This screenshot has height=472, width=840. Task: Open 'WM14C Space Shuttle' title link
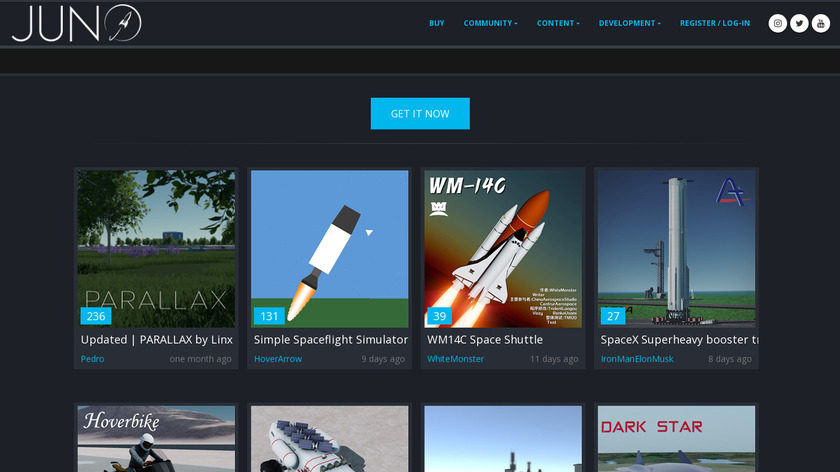tap(485, 340)
